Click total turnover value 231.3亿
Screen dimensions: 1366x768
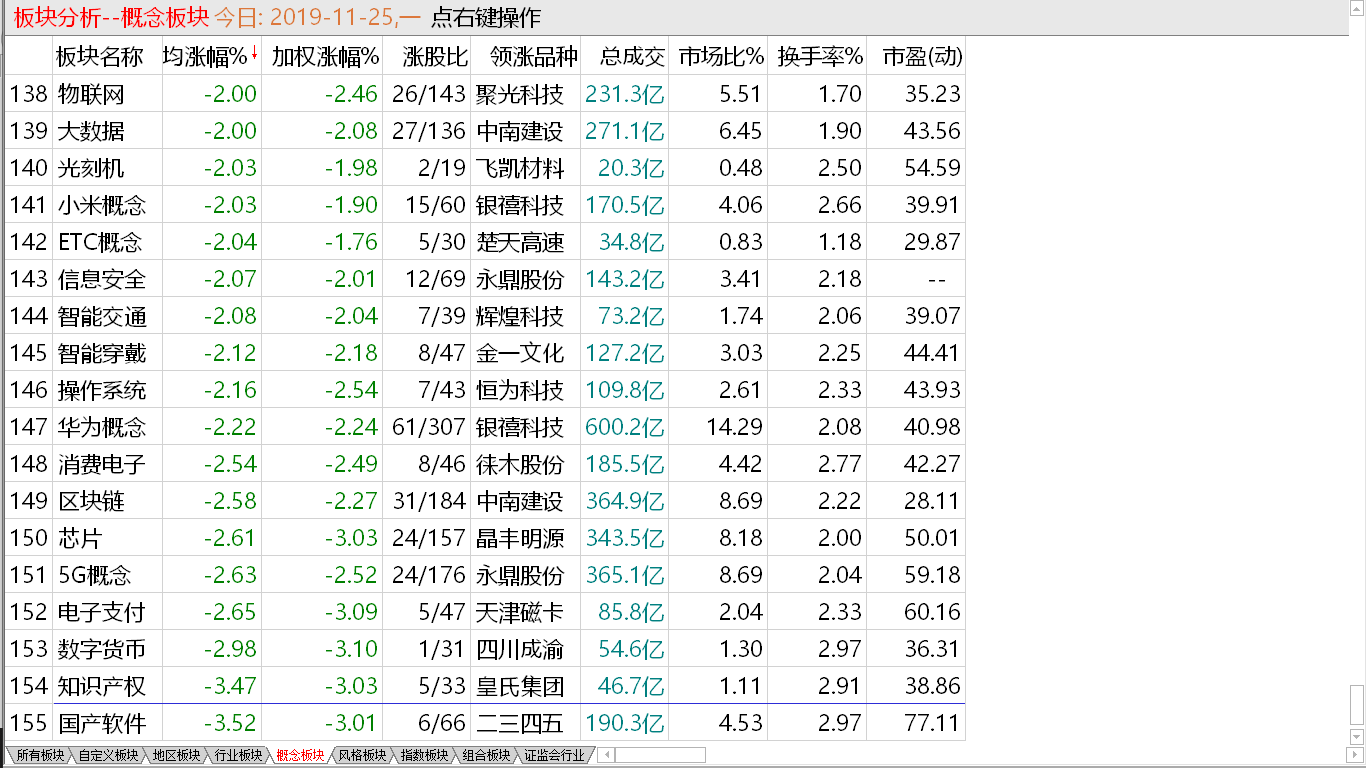click(626, 94)
